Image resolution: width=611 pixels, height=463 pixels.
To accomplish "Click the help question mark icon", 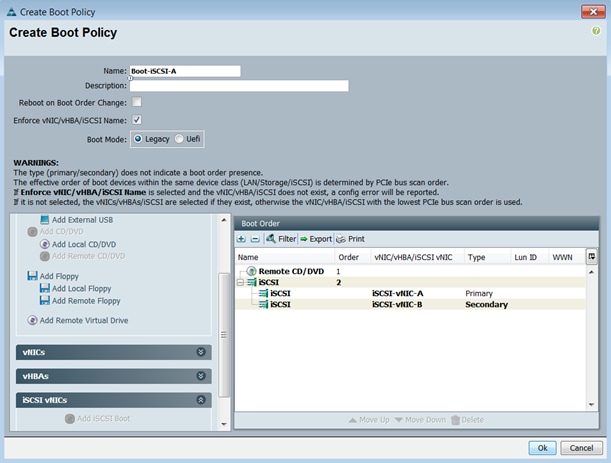I will (x=596, y=31).
